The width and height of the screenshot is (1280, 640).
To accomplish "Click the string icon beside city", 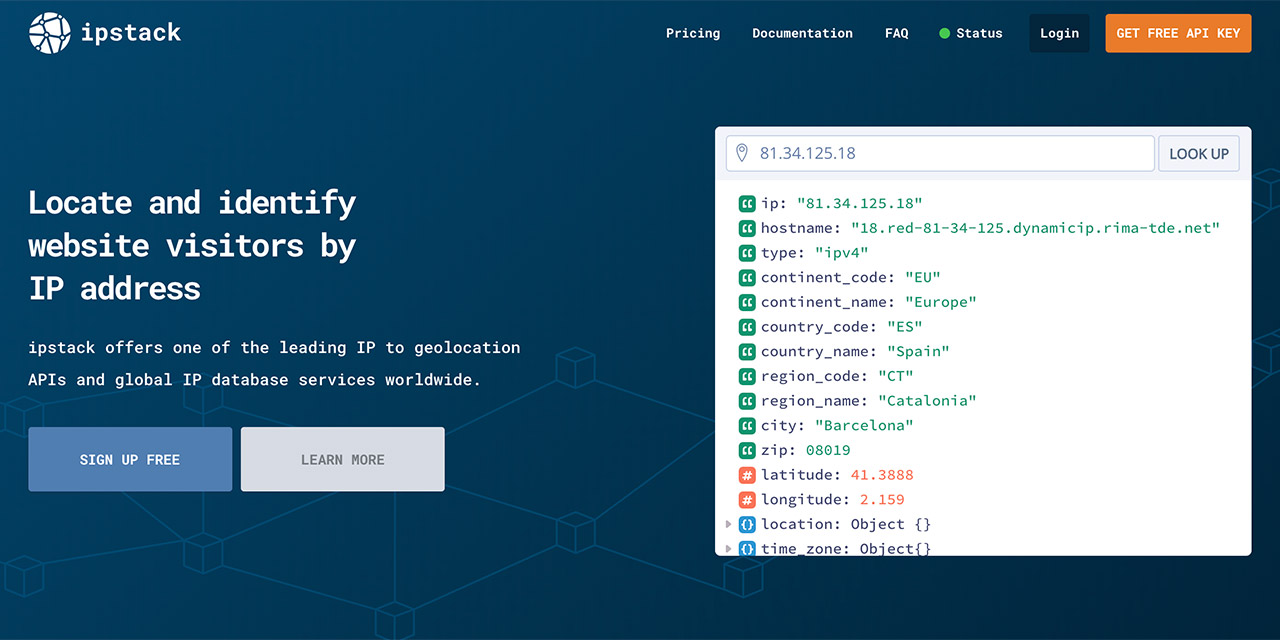I will [747, 425].
